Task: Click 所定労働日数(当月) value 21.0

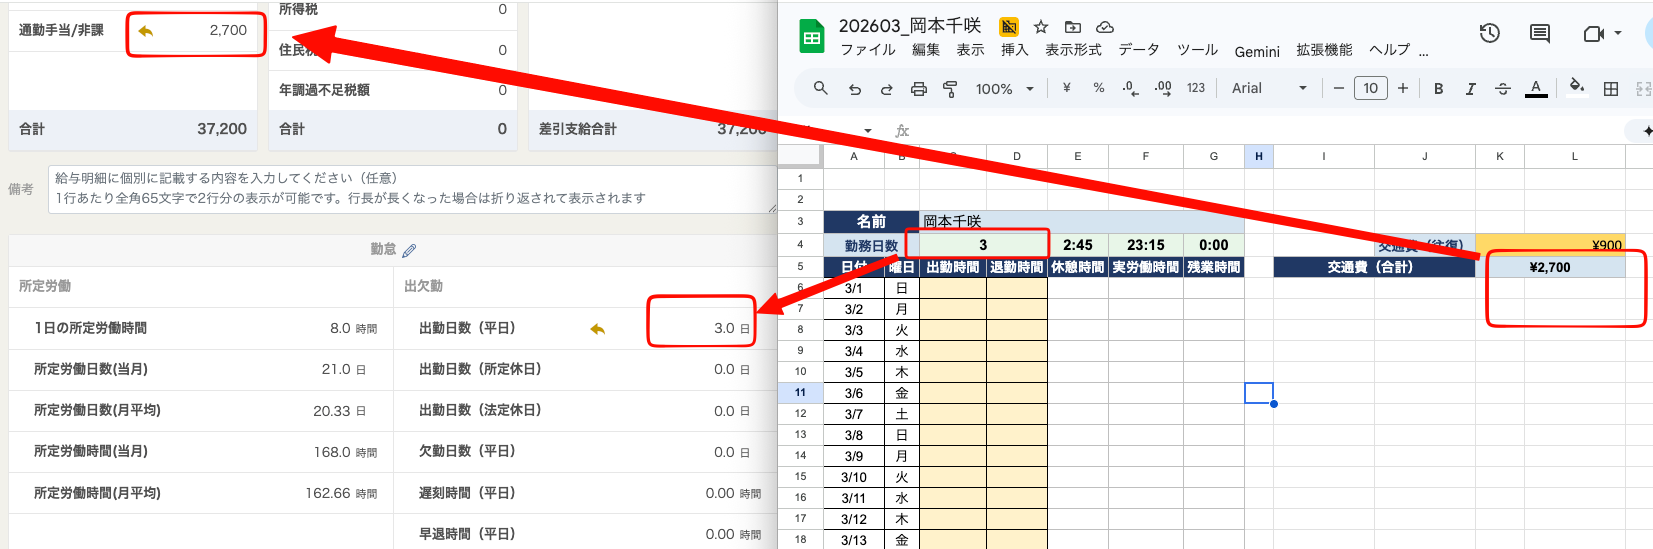Action: click(338, 370)
